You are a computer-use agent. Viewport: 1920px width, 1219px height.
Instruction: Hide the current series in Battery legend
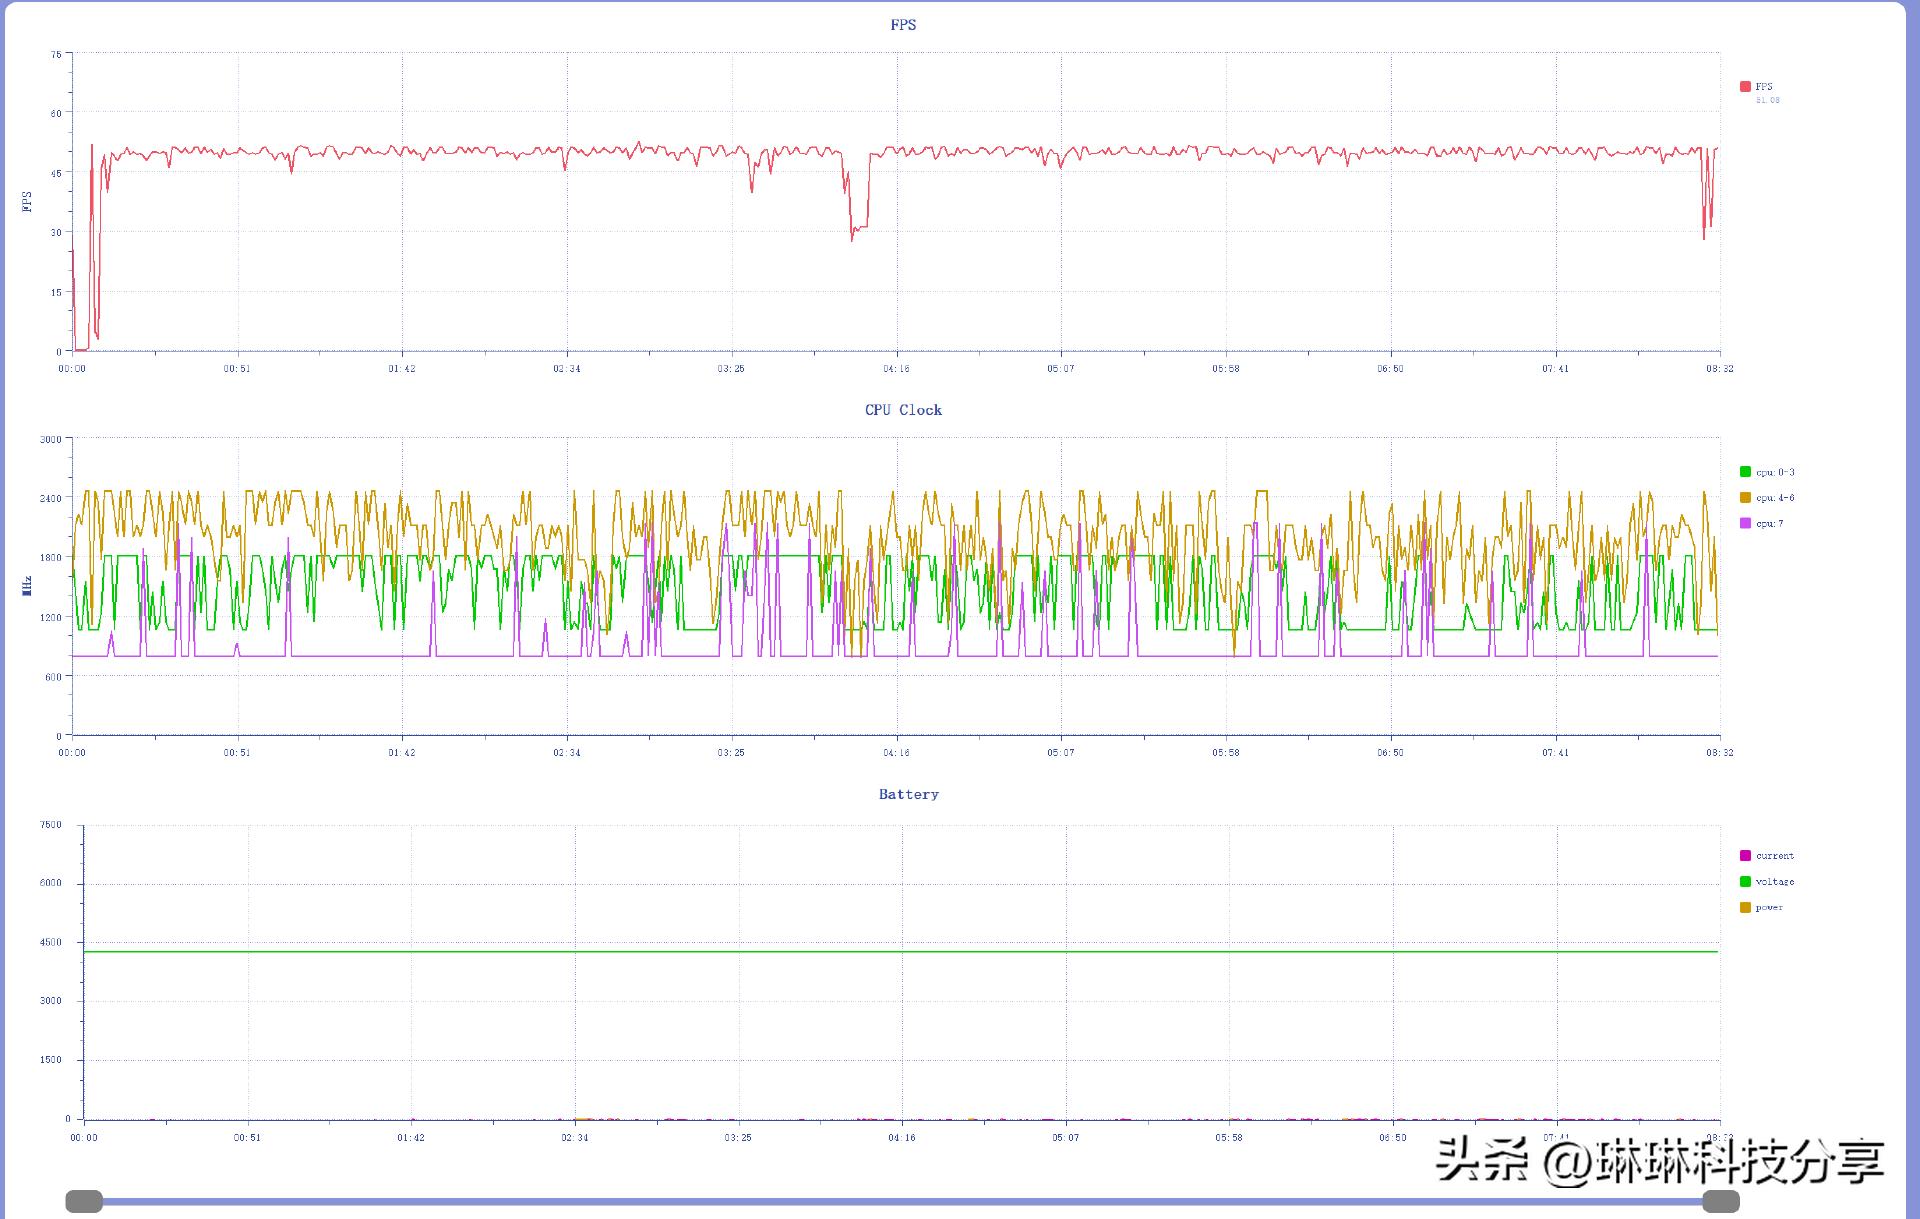[x=1745, y=856]
